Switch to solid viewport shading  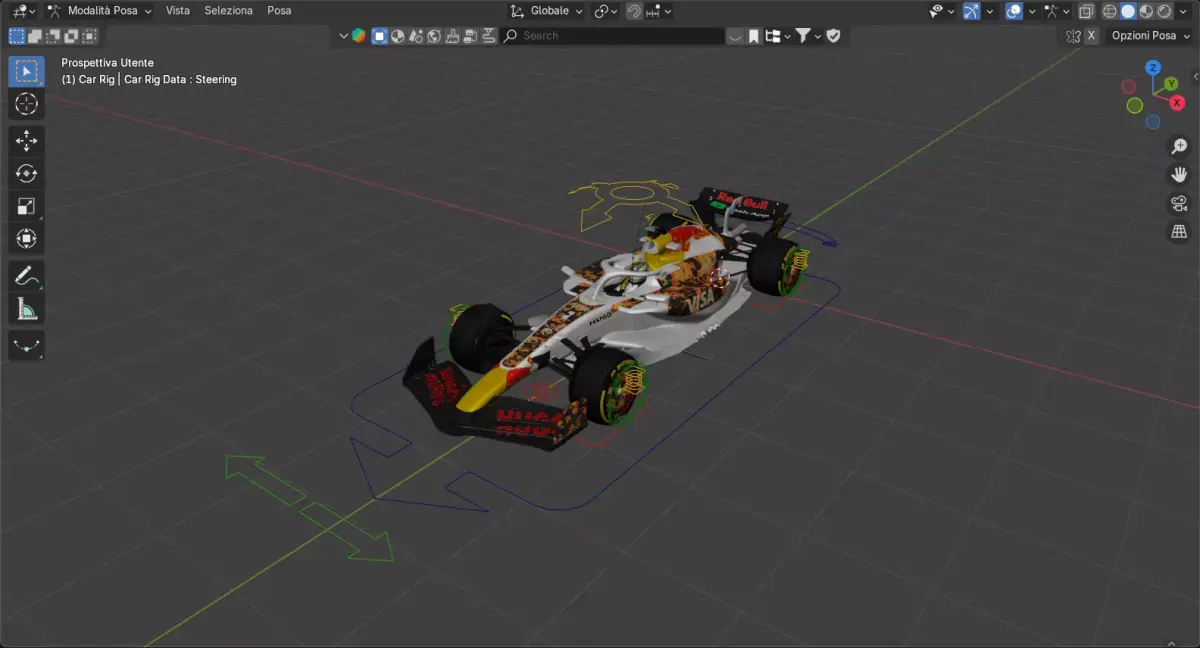[x=1128, y=11]
